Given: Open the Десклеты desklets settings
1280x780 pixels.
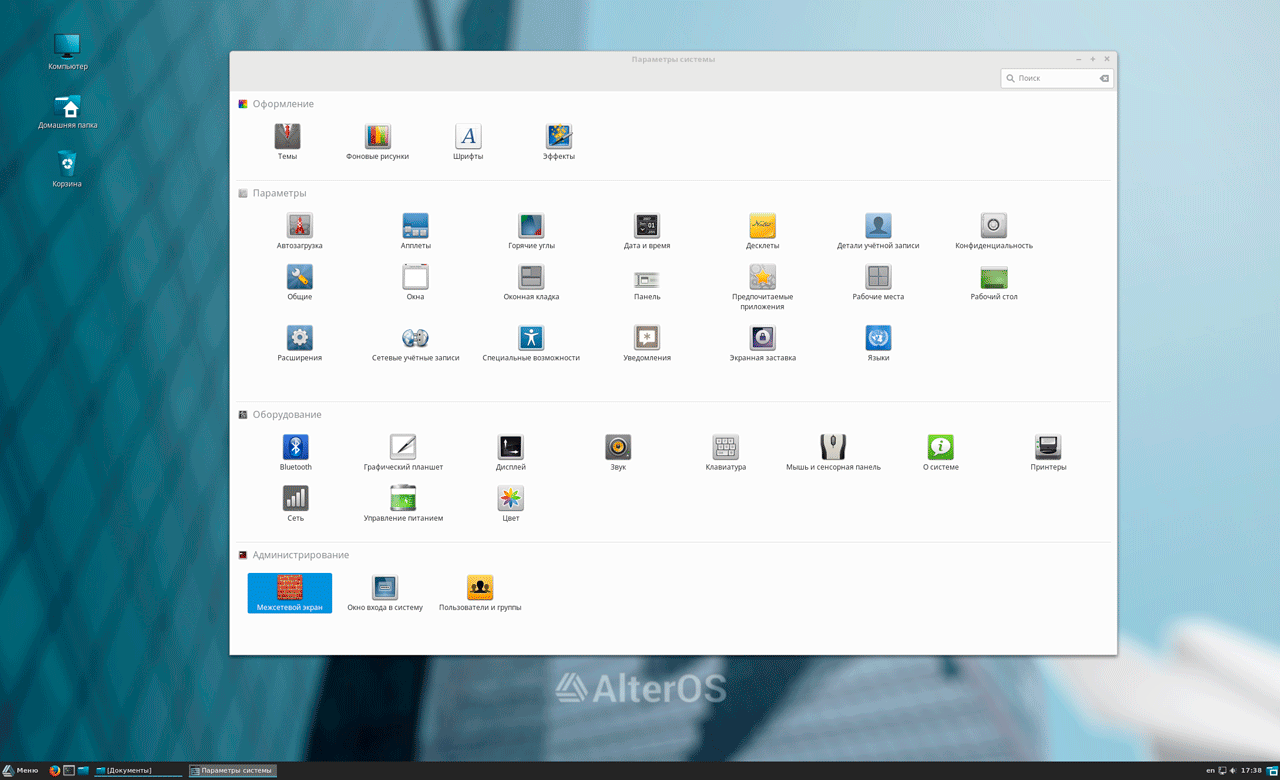Looking at the screenshot, I should 762,231.
